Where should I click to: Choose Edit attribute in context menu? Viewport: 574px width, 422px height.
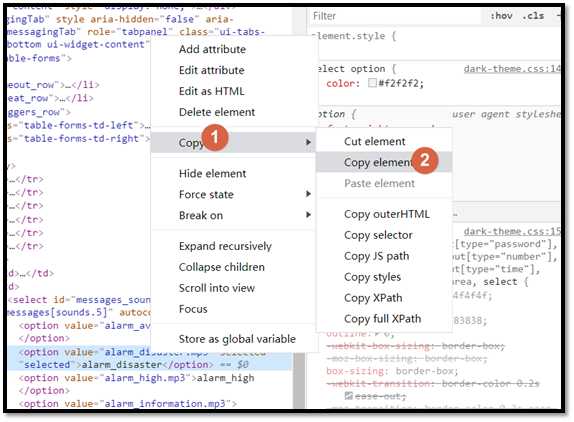[212, 70]
